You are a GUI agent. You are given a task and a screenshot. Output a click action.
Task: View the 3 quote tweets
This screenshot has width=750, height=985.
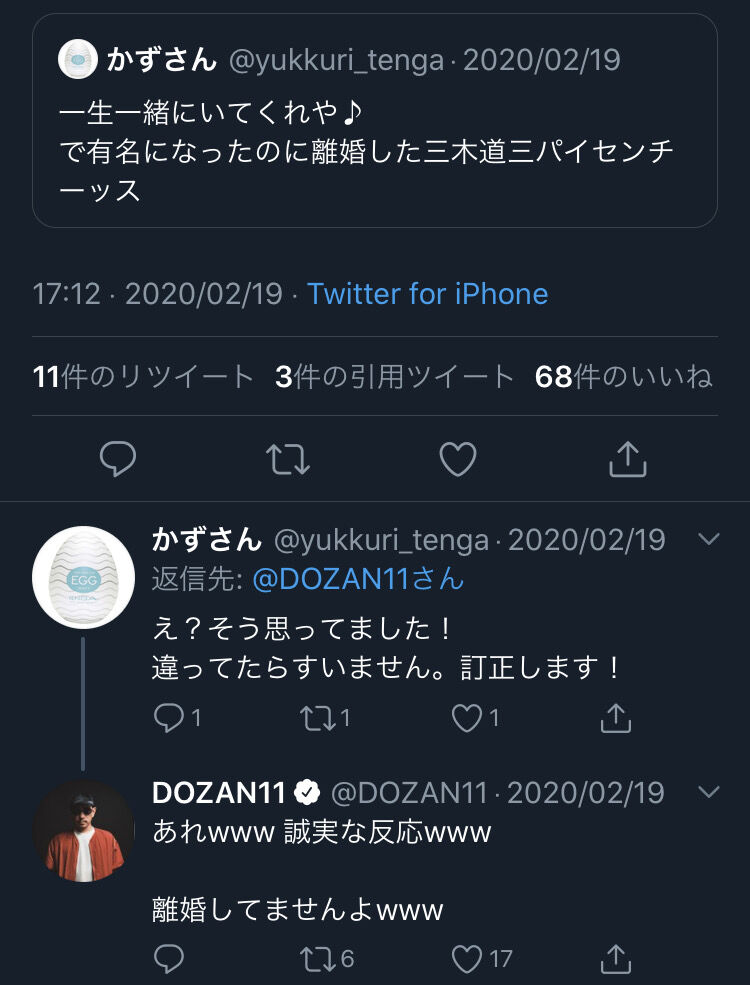pos(394,377)
